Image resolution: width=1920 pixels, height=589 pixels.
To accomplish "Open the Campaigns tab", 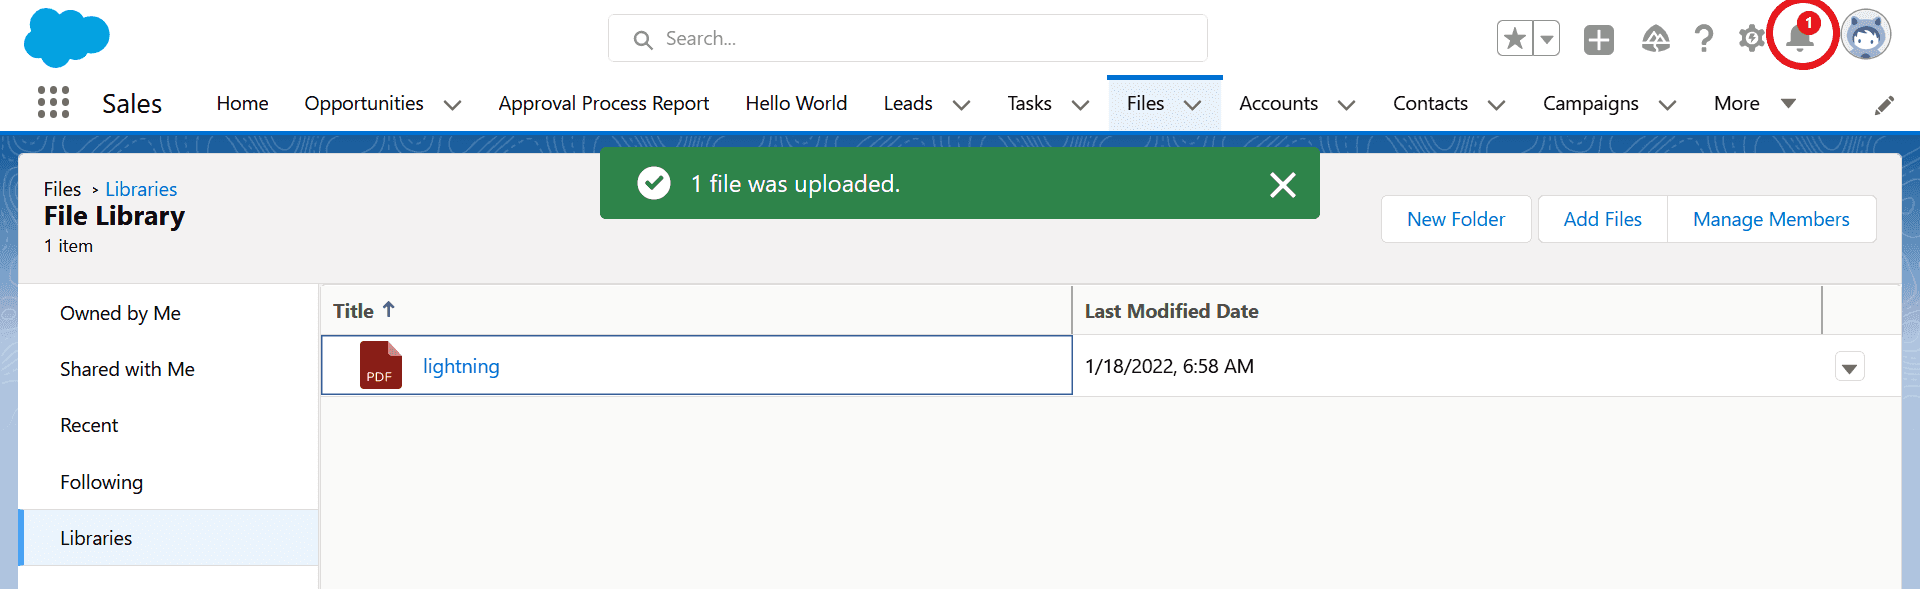I will point(1590,103).
